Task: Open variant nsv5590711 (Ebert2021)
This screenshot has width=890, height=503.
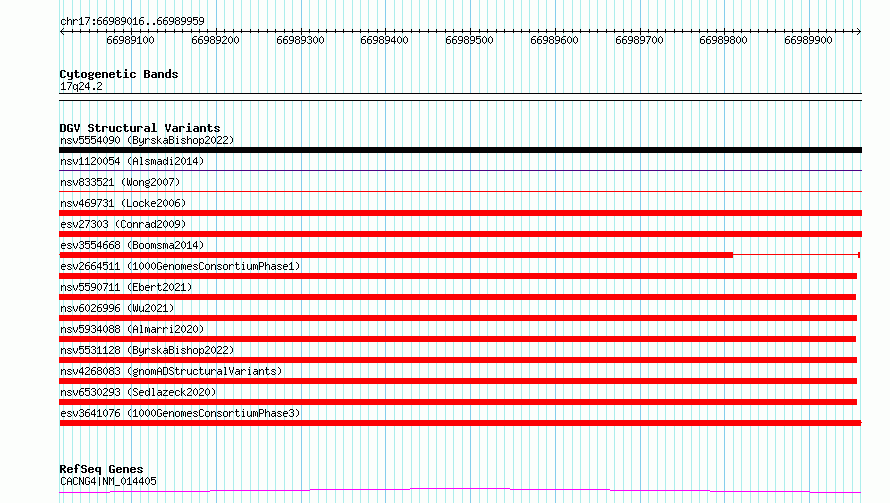Action: pos(126,287)
